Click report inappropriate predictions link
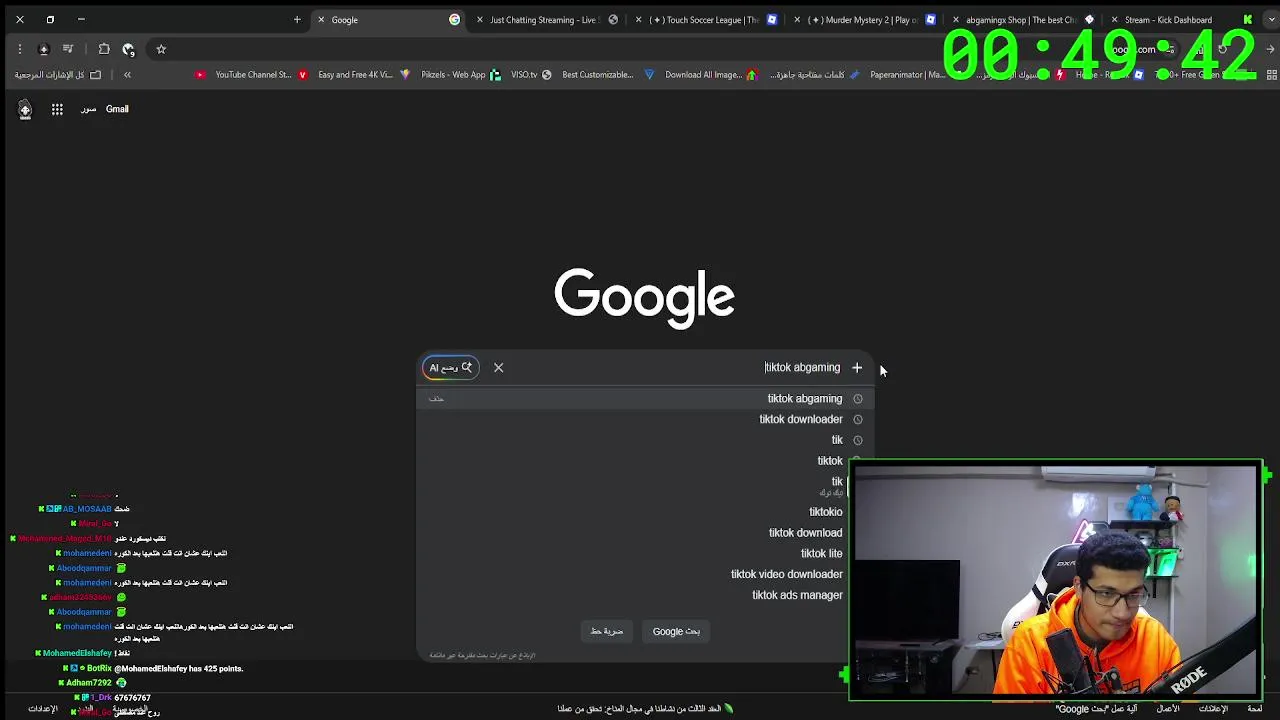The height and width of the screenshot is (720, 1280). 483,656
